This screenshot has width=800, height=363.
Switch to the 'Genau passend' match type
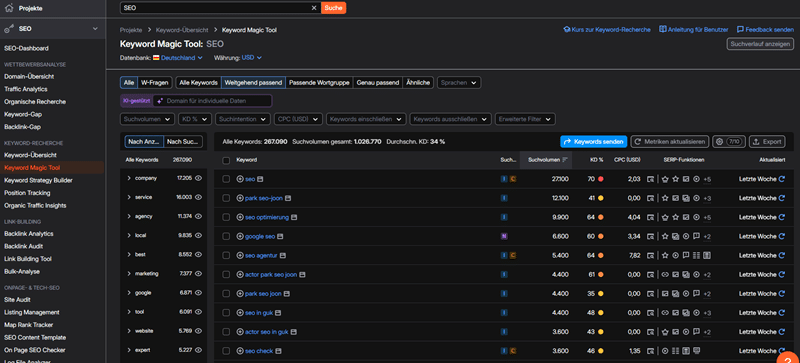point(378,82)
